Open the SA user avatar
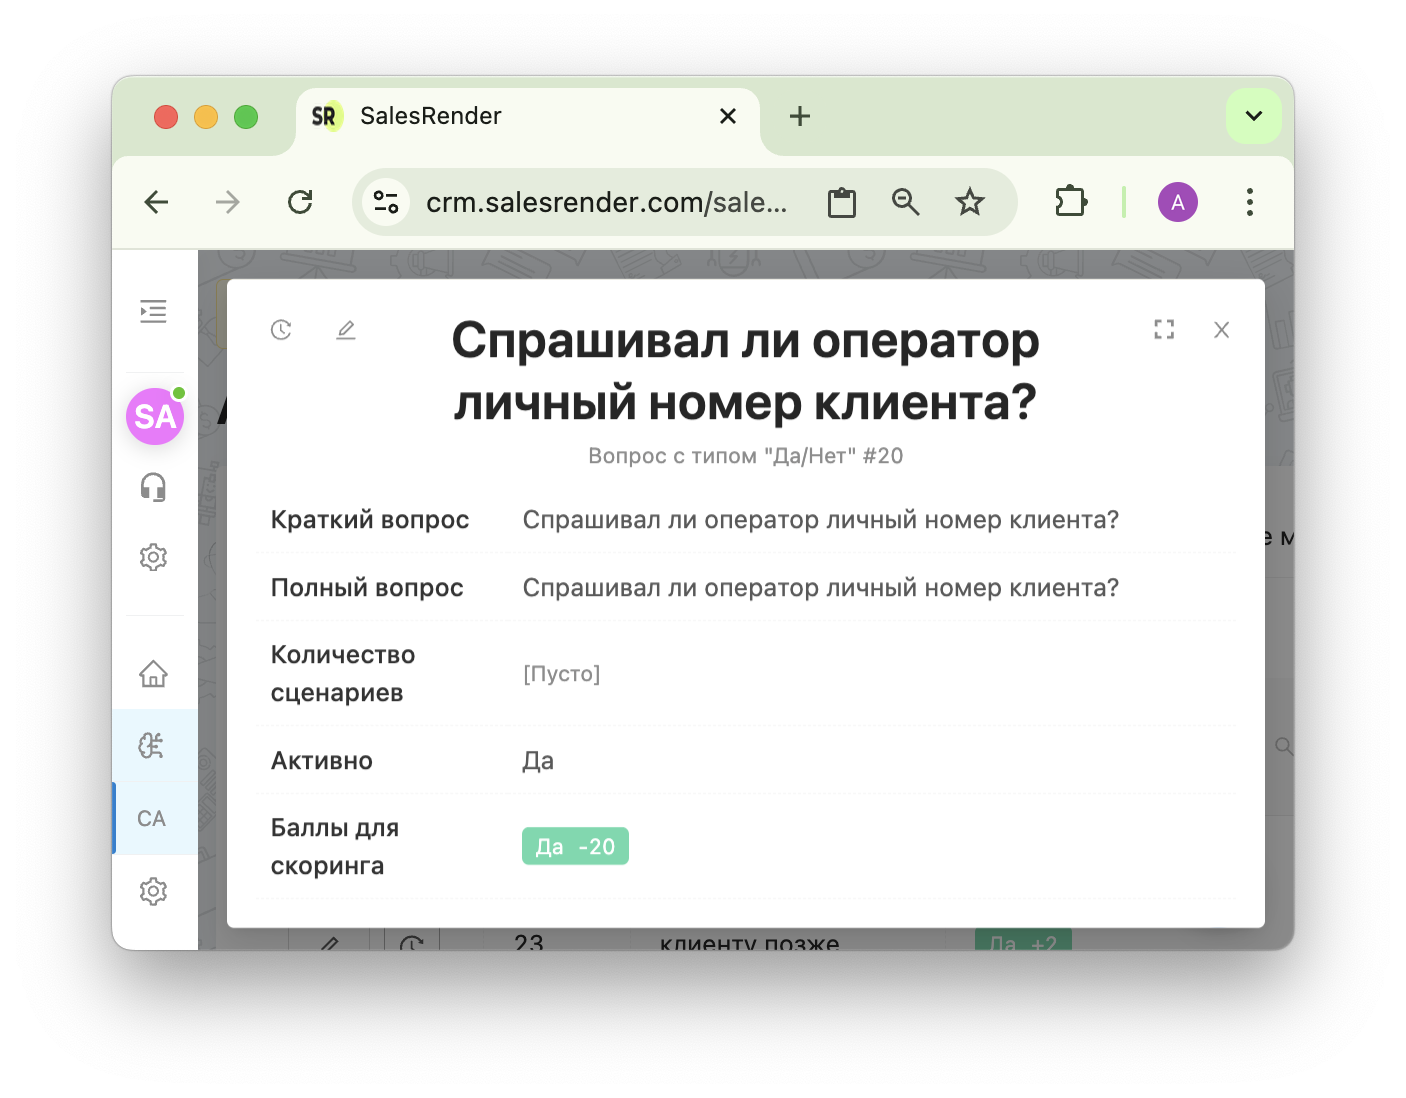Image resolution: width=1406 pixels, height=1098 pixels. click(155, 416)
